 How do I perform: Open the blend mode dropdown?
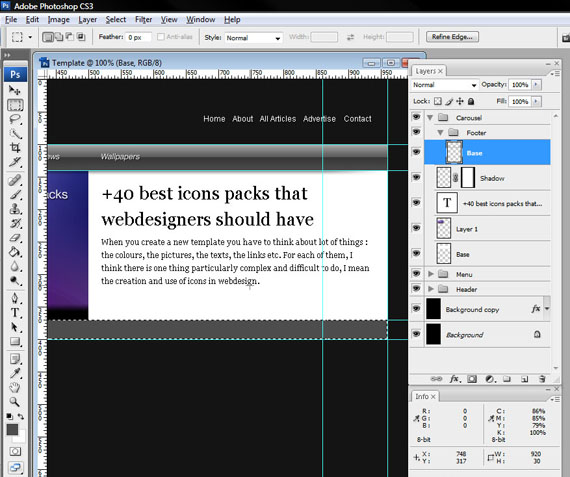444,85
